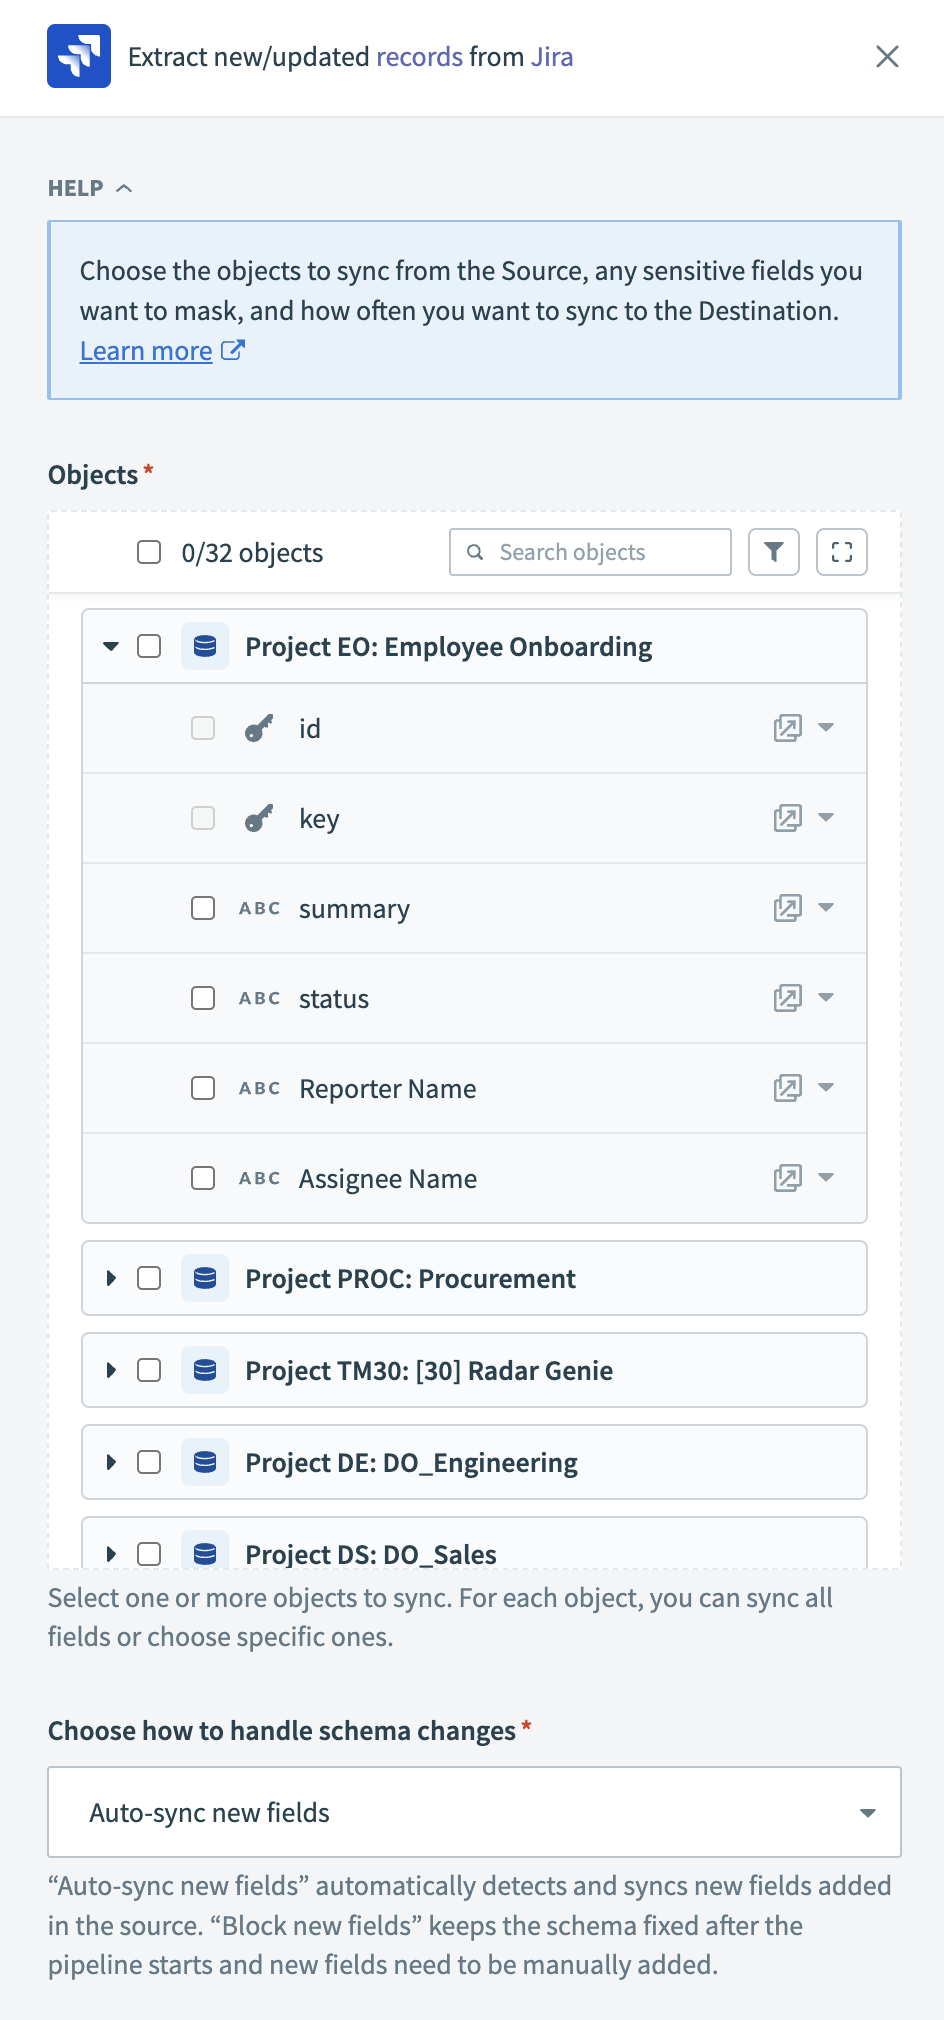Viewport: 944px width, 2020px height.
Task: Click the database icon for Project EO: Employee Onboarding
Action: [x=205, y=646]
